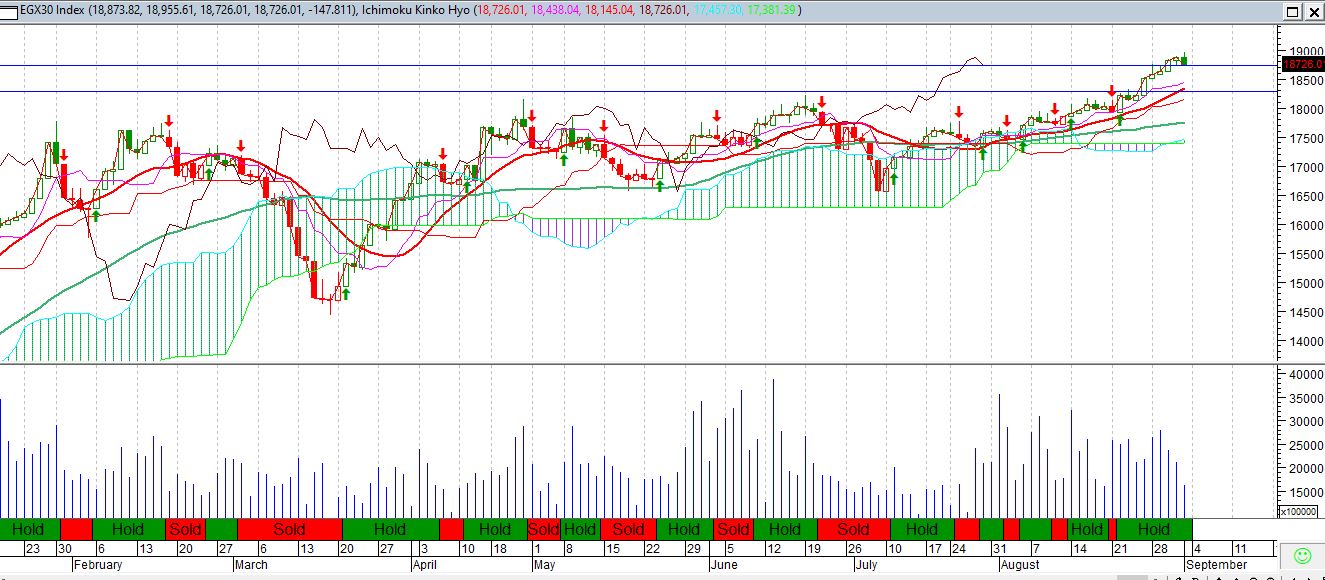This screenshot has width=1325, height=580.
Task: Click the June month label on time axis
Action: tap(725, 565)
